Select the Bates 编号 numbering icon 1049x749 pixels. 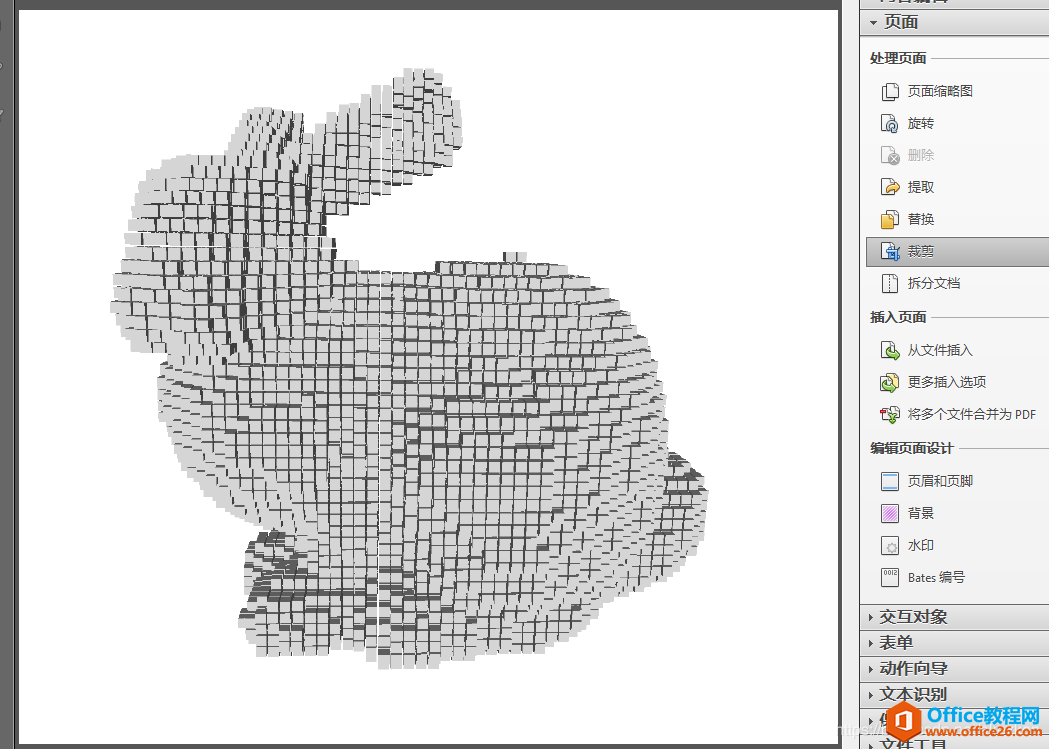point(890,578)
